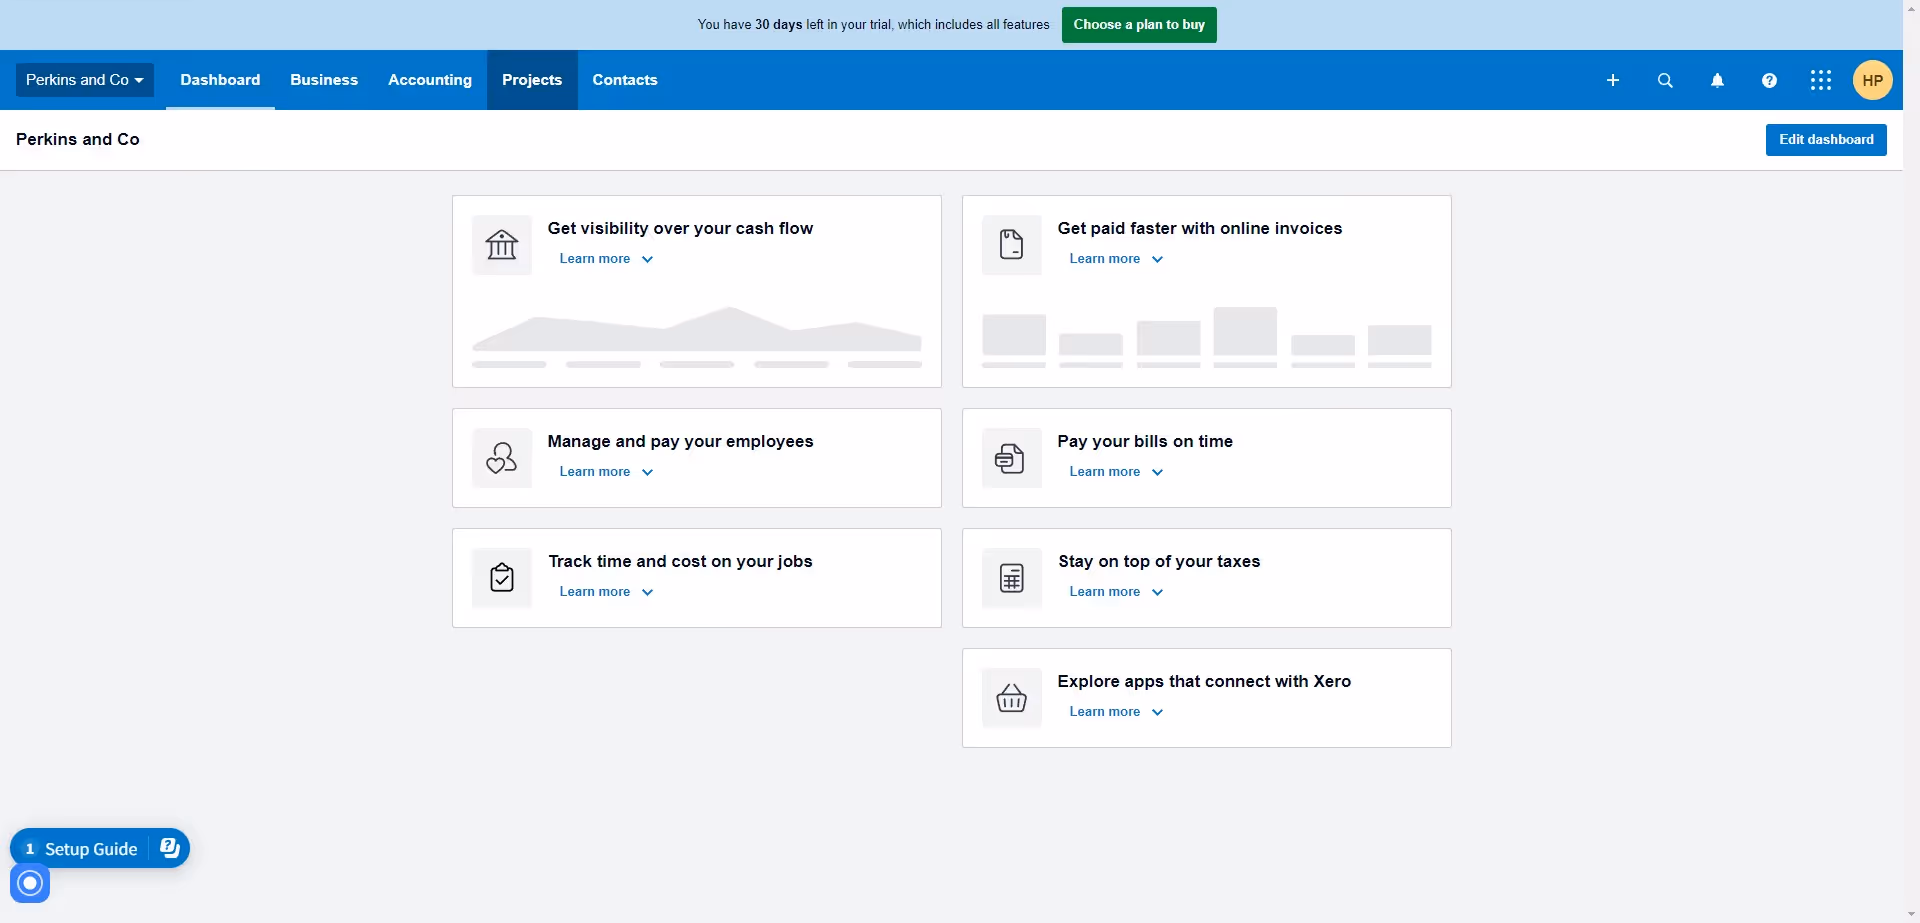1920x923 pixels.
Task: Expand Learn more under Pay your bills on time
Action: tap(1116, 472)
